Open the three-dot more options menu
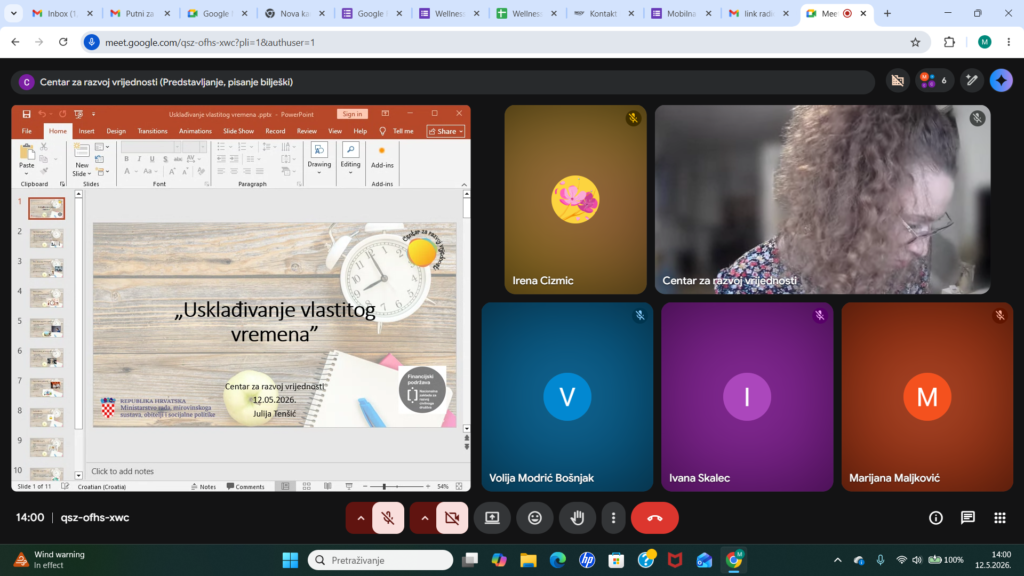The image size is (1024, 576). point(613,518)
